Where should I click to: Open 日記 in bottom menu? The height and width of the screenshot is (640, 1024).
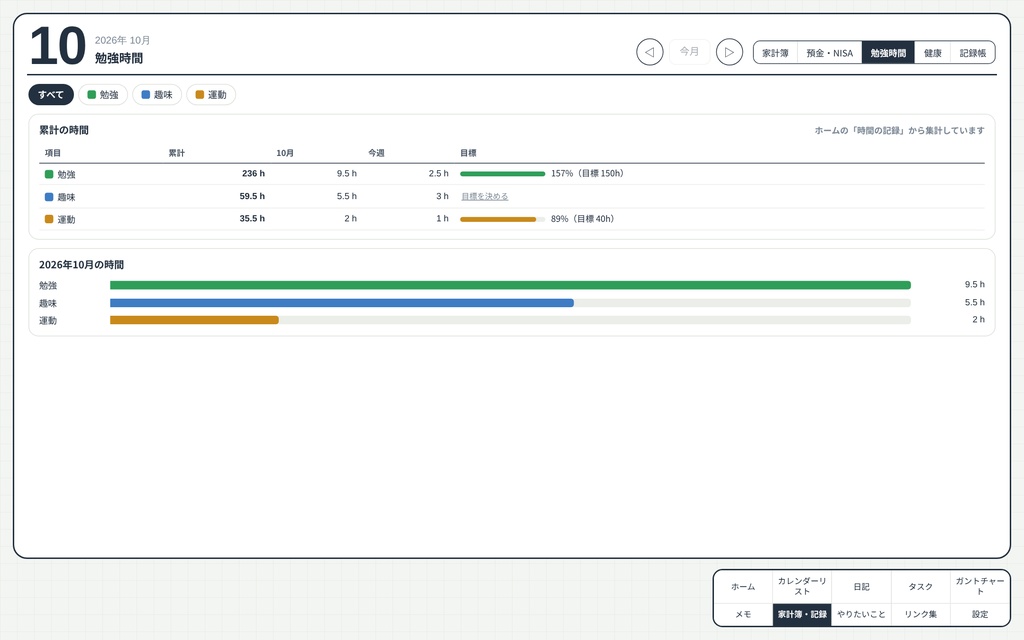pyautogui.click(x=861, y=586)
